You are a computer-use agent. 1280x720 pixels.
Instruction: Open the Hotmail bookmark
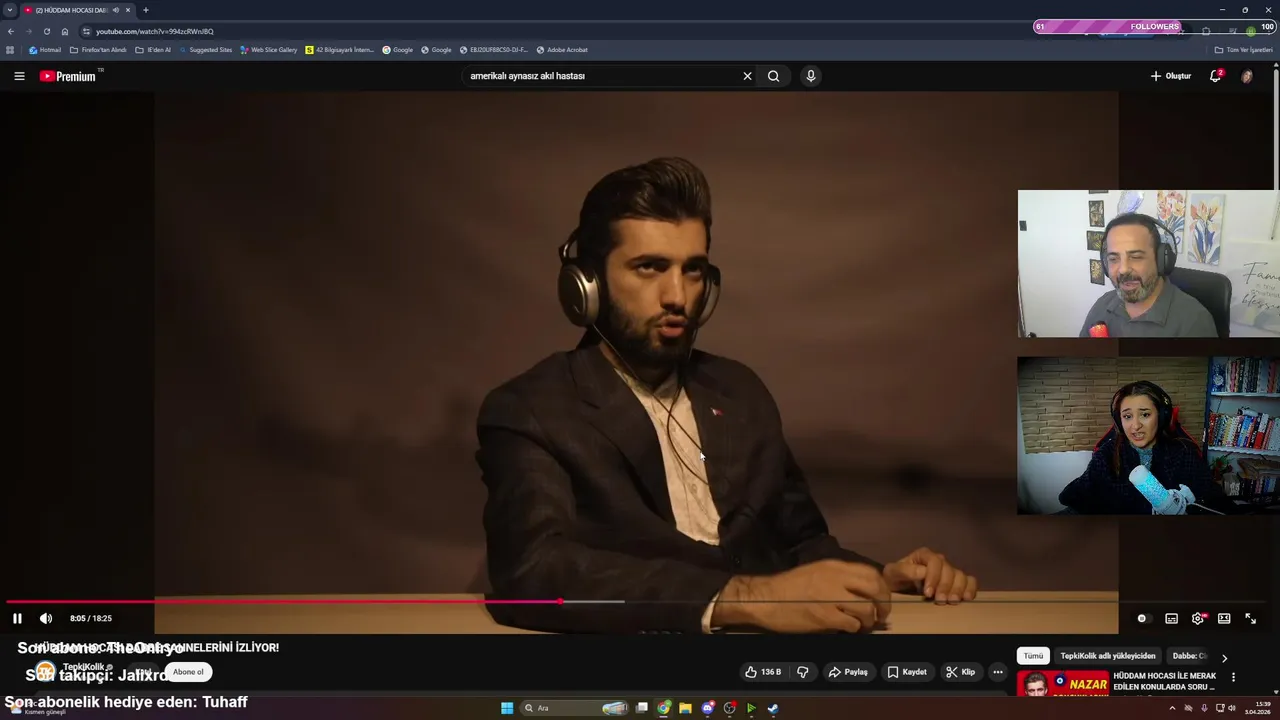coord(45,50)
